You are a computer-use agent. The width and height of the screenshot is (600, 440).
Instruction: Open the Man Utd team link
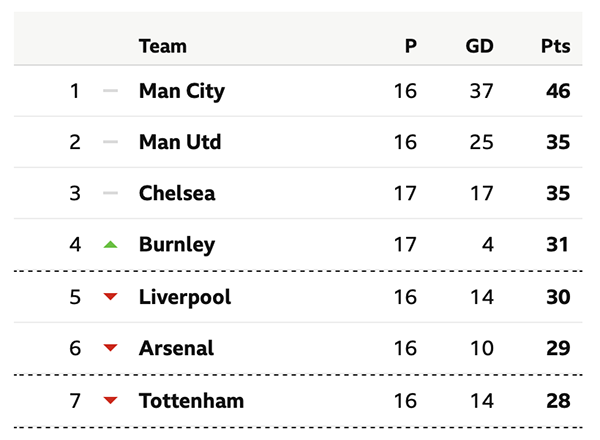[180, 142]
